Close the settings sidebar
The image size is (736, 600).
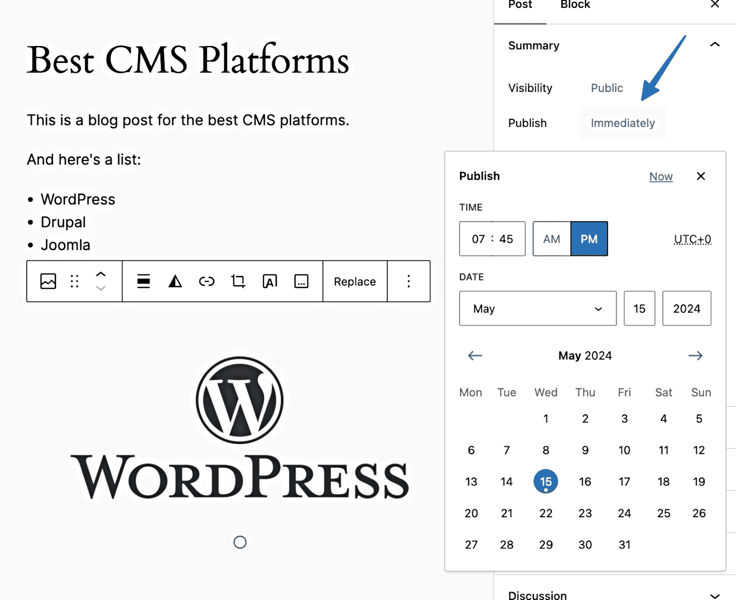(715, 4)
